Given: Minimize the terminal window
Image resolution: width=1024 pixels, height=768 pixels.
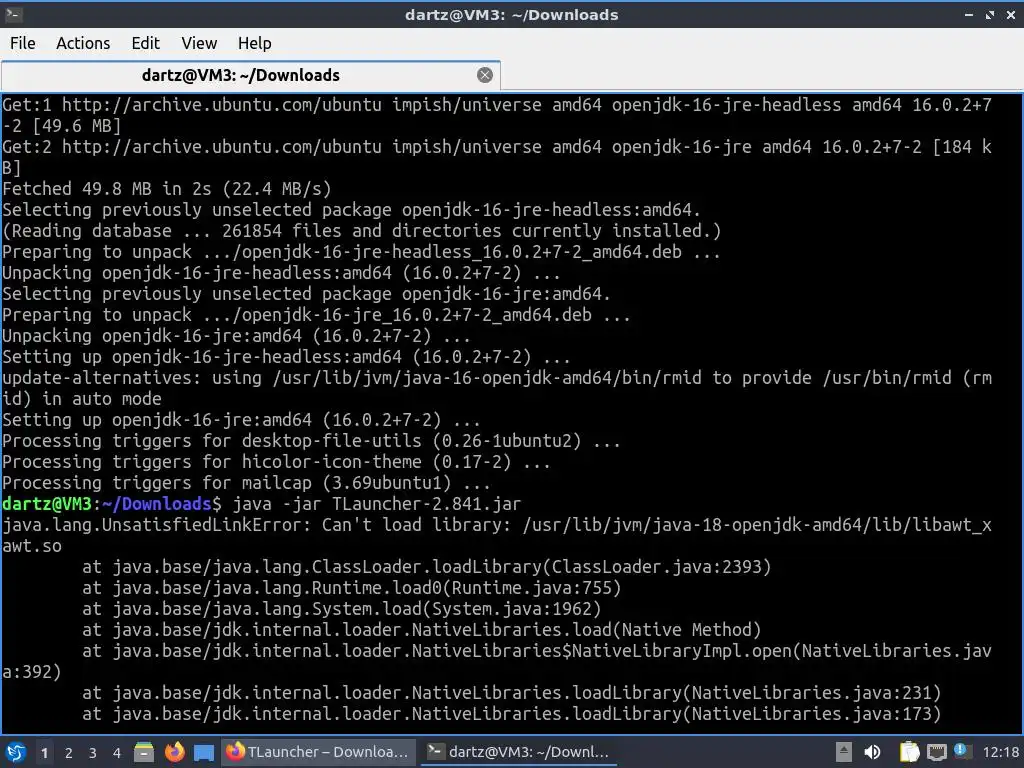Looking at the screenshot, I should pyautogui.click(x=969, y=14).
